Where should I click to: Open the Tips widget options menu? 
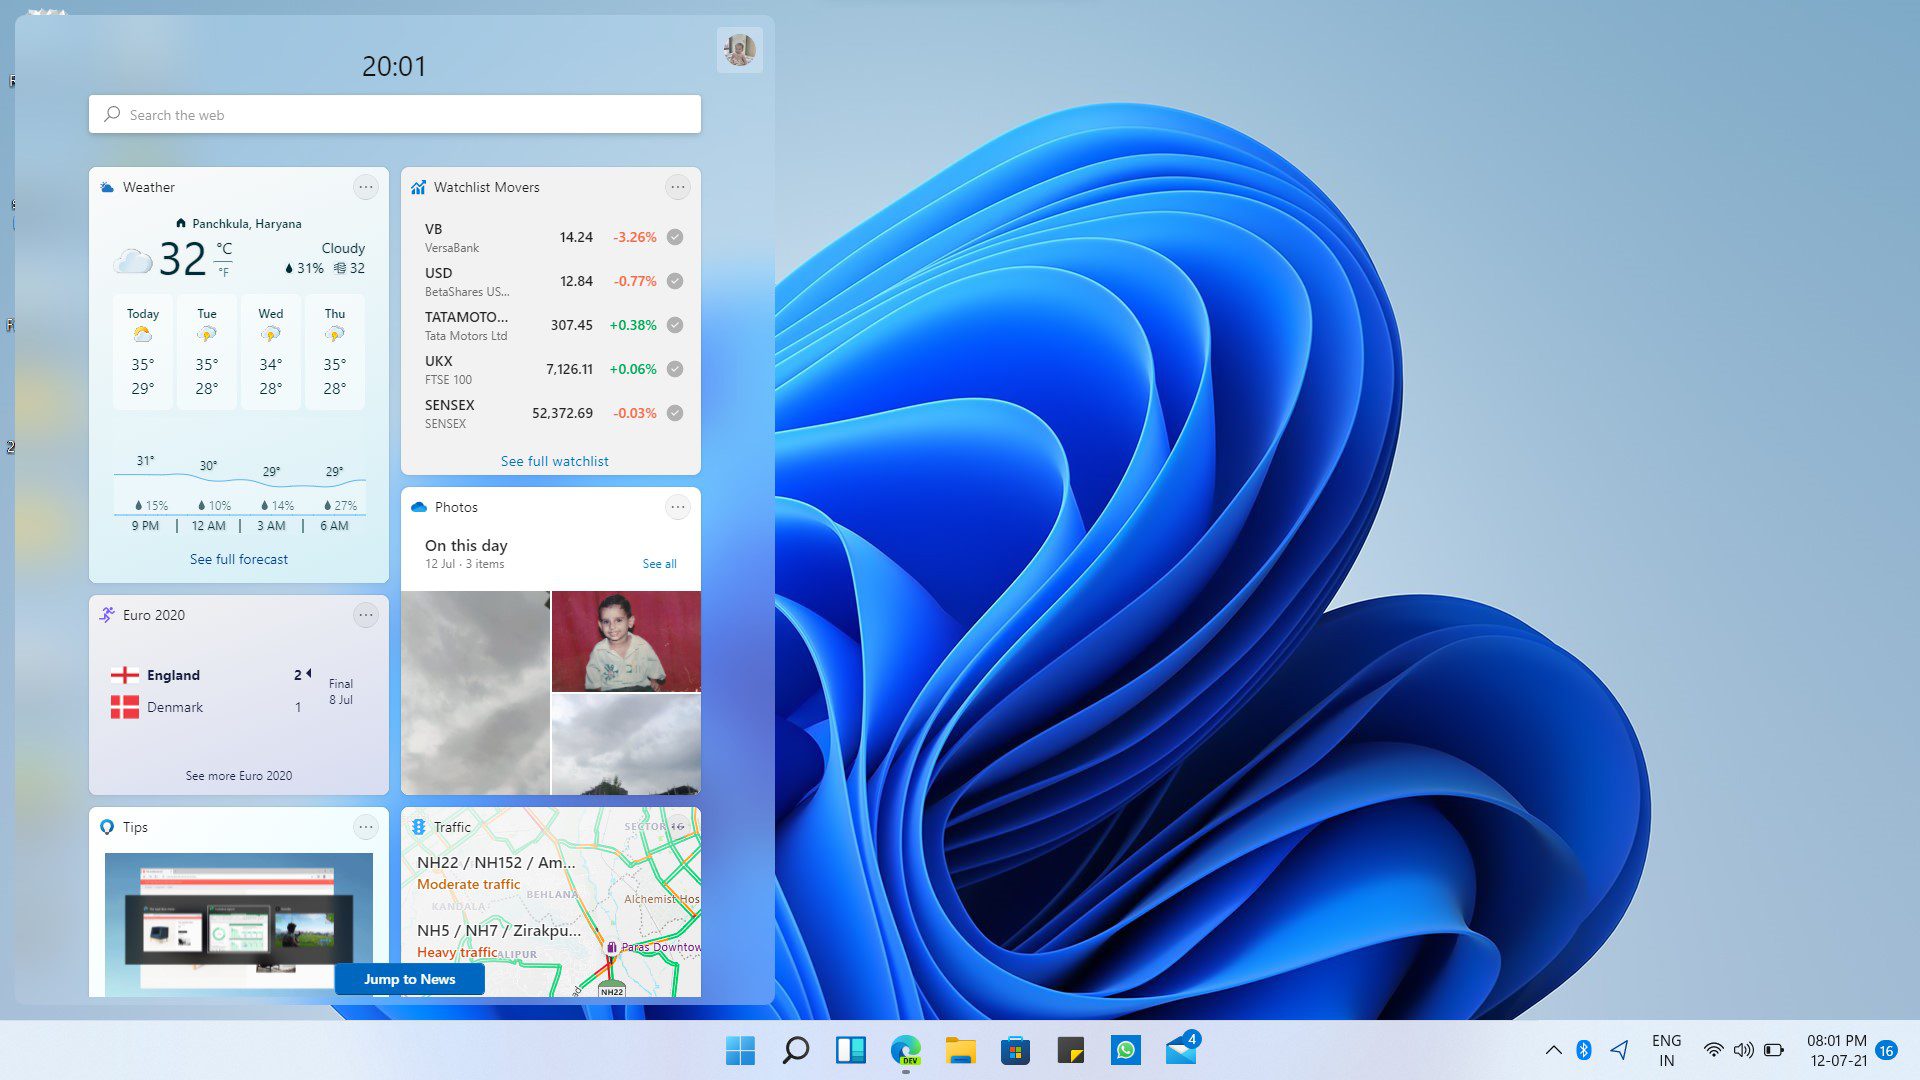tap(366, 827)
